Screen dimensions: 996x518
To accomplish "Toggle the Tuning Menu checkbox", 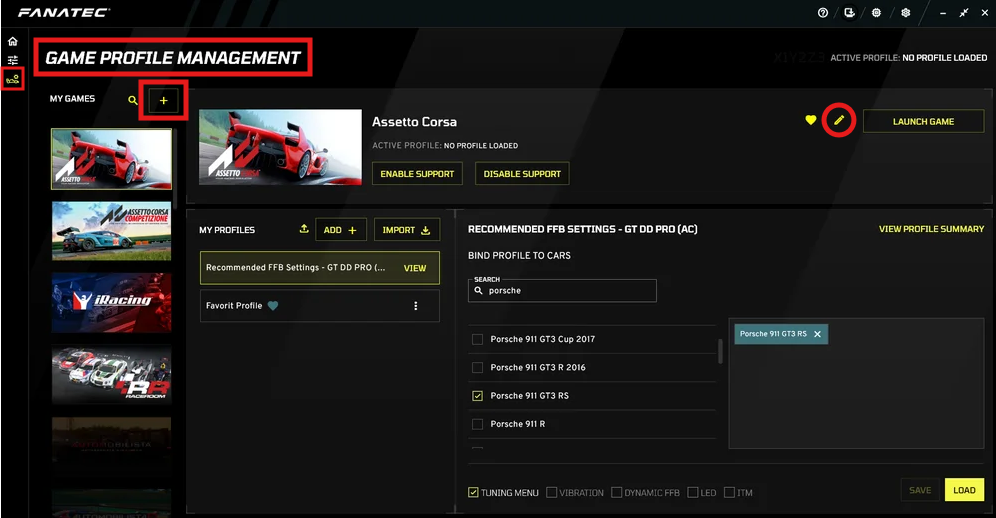I will [x=473, y=493].
